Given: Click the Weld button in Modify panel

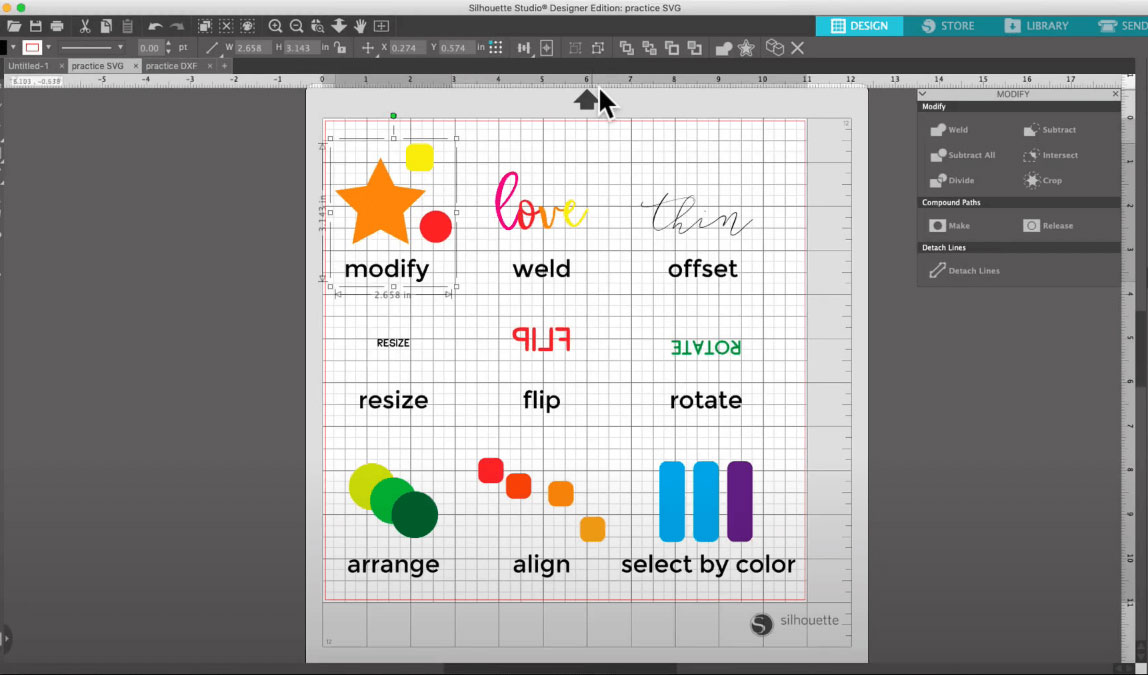Looking at the screenshot, I should [x=949, y=130].
